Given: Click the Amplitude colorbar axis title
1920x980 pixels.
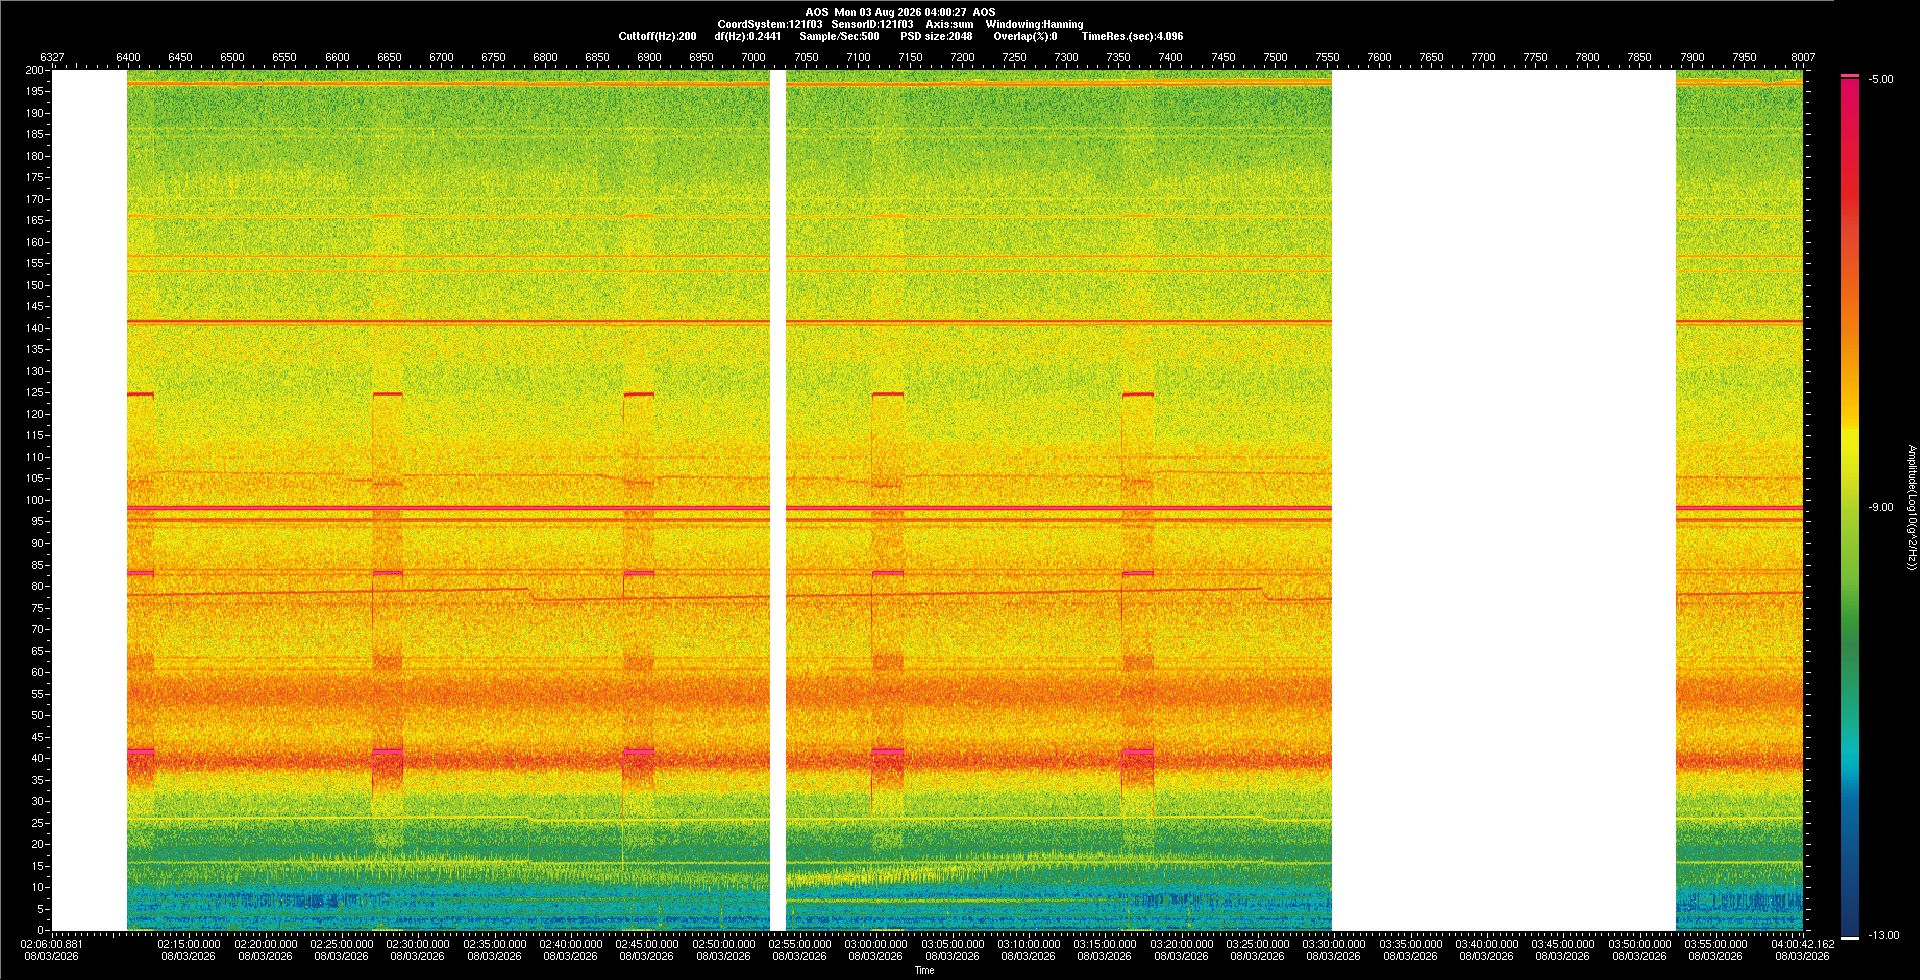Looking at the screenshot, I should 1911,508.
